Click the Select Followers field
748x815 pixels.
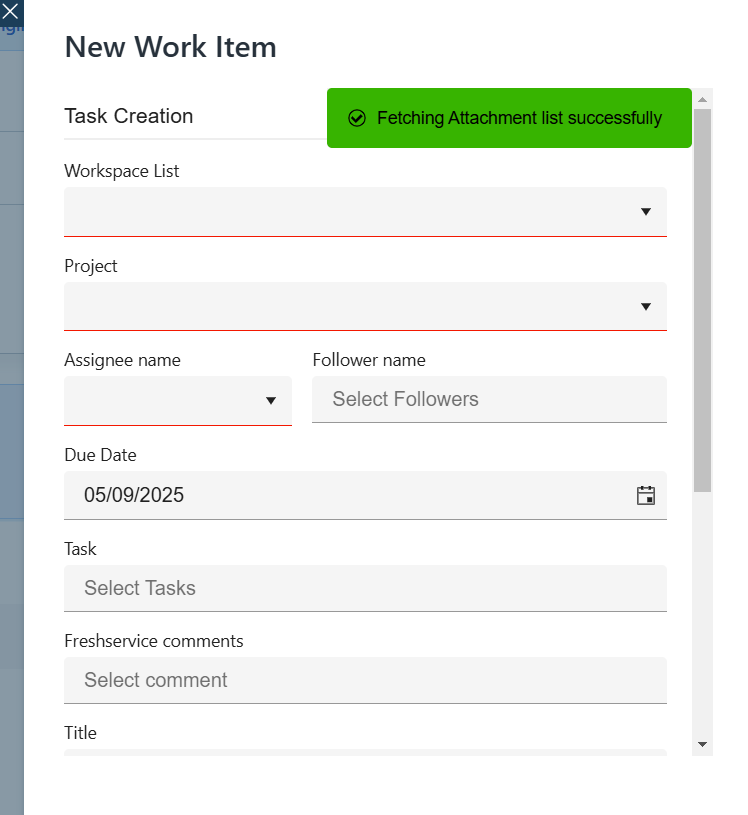pyautogui.click(x=489, y=399)
